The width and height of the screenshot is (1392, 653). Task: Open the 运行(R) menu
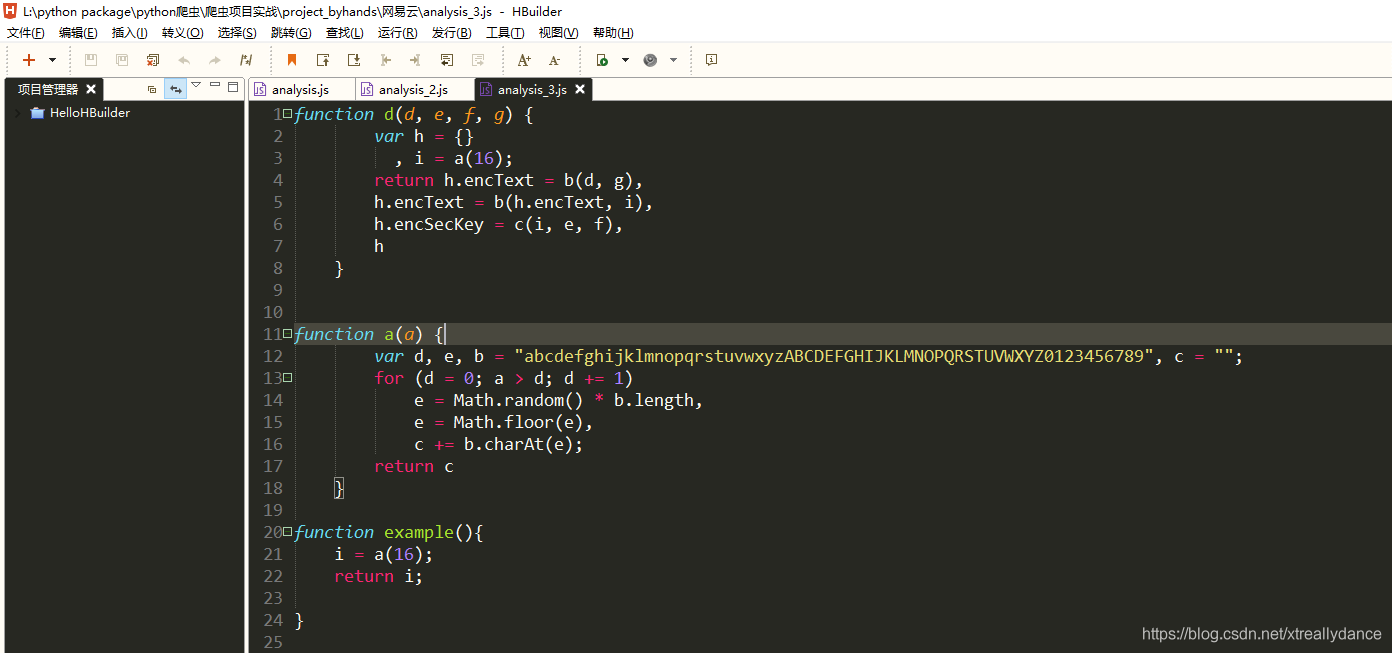[397, 33]
